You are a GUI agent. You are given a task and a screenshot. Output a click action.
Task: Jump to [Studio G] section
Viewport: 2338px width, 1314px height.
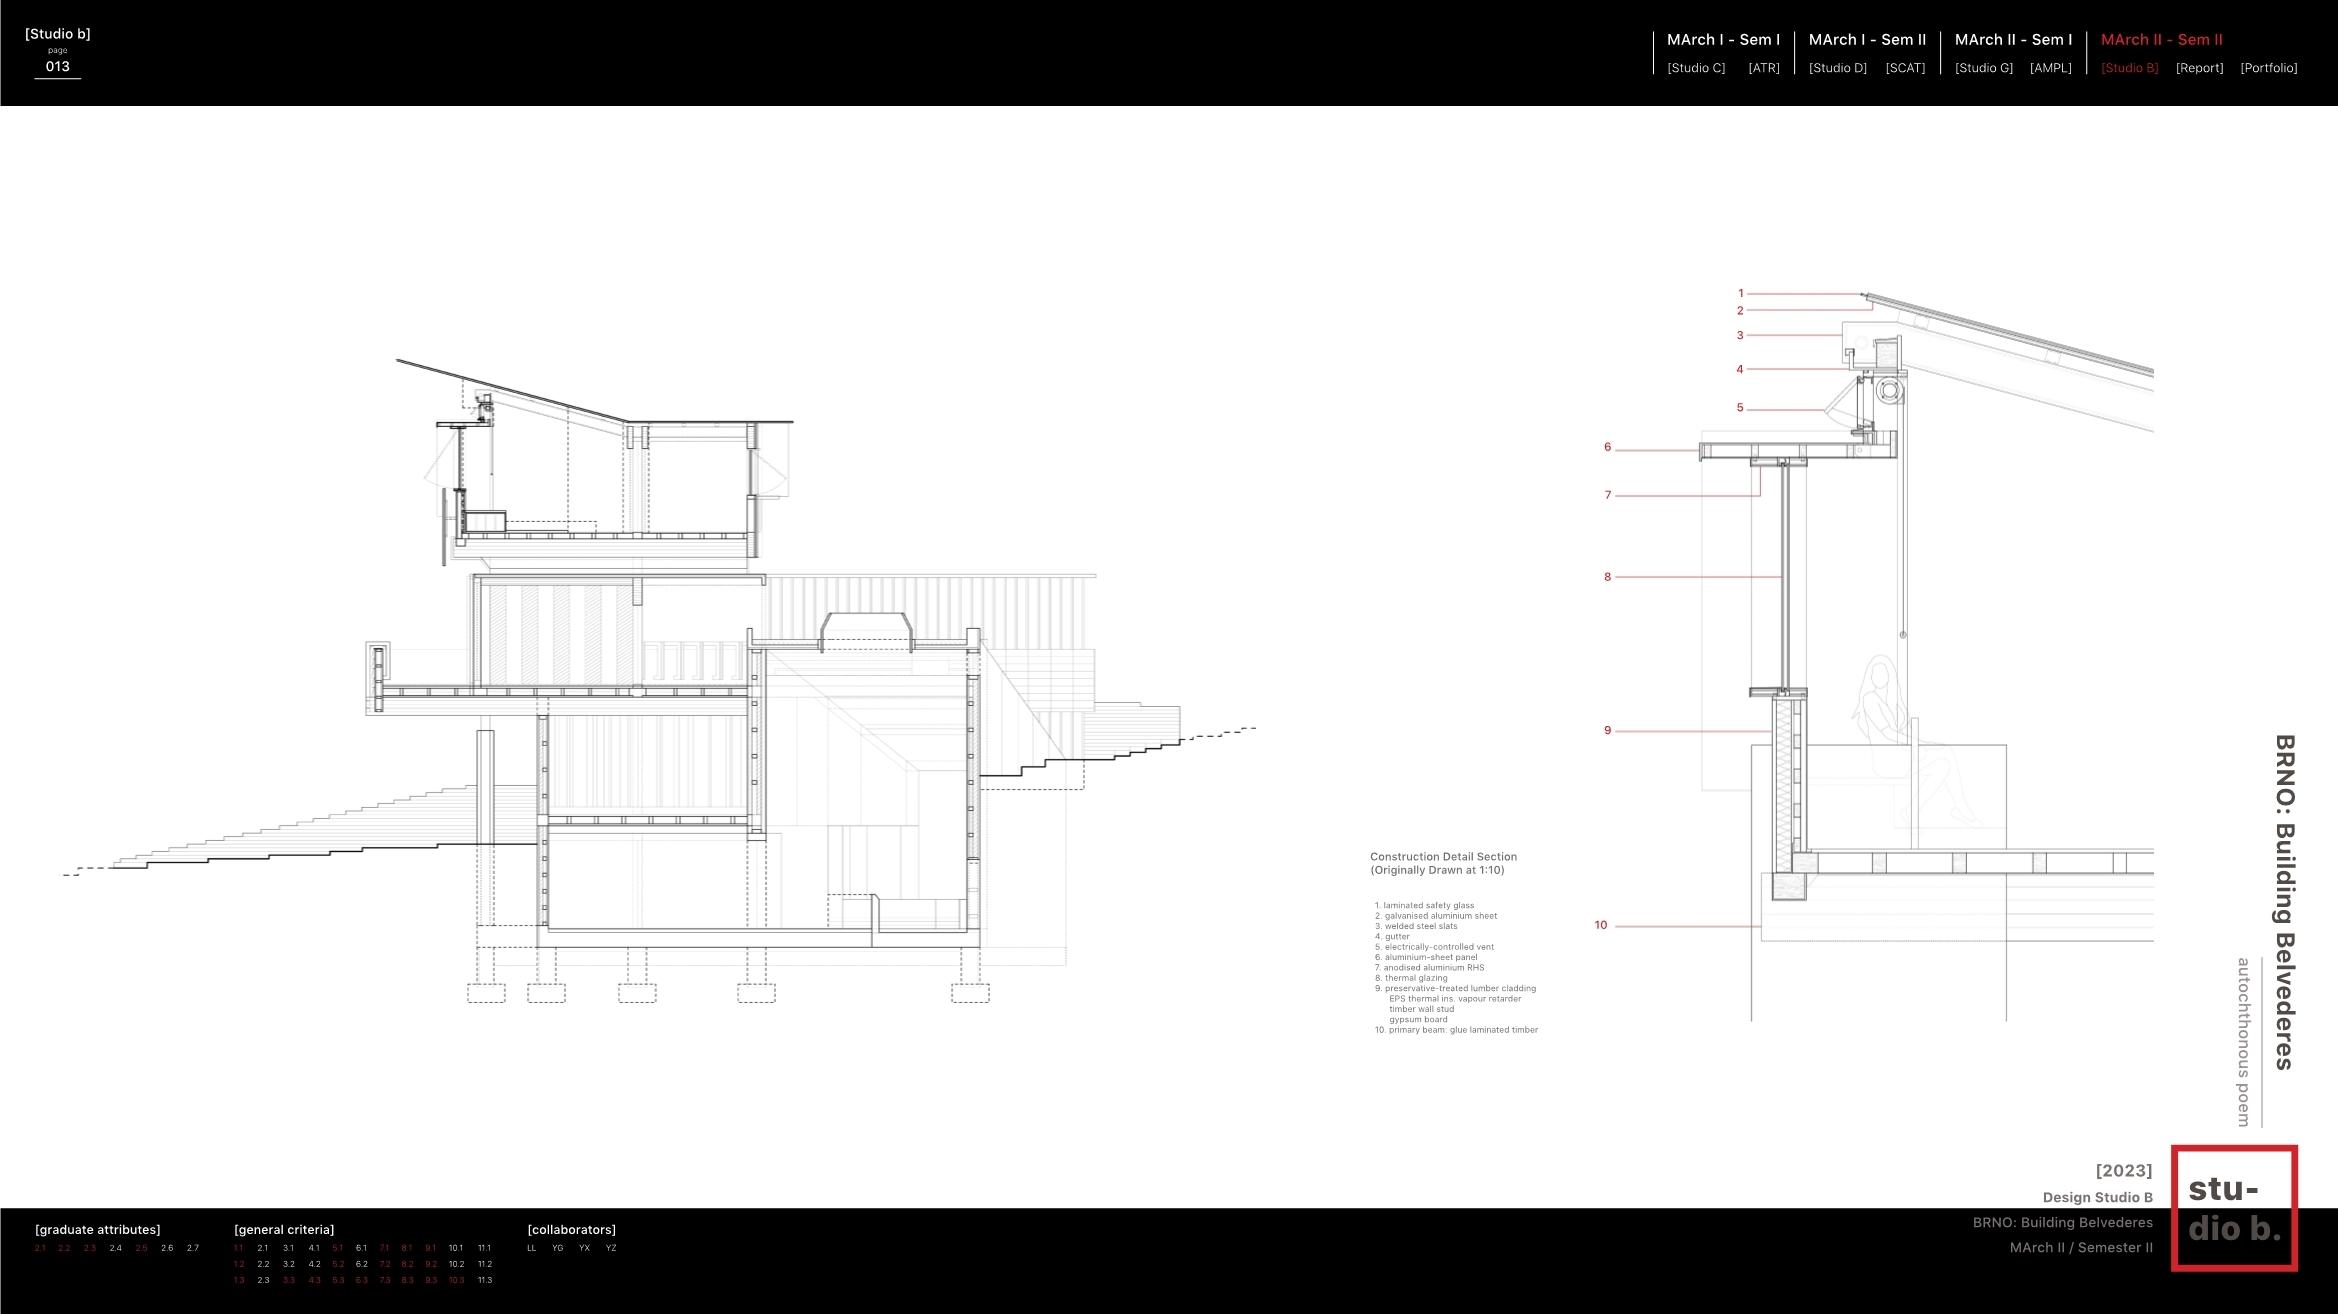coord(1983,68)
